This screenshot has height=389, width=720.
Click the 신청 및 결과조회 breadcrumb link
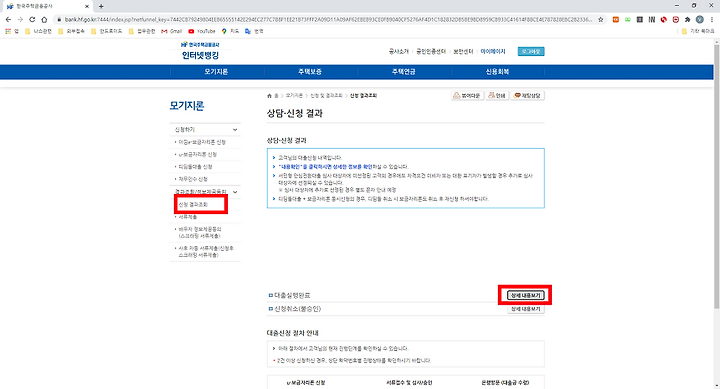326,96
